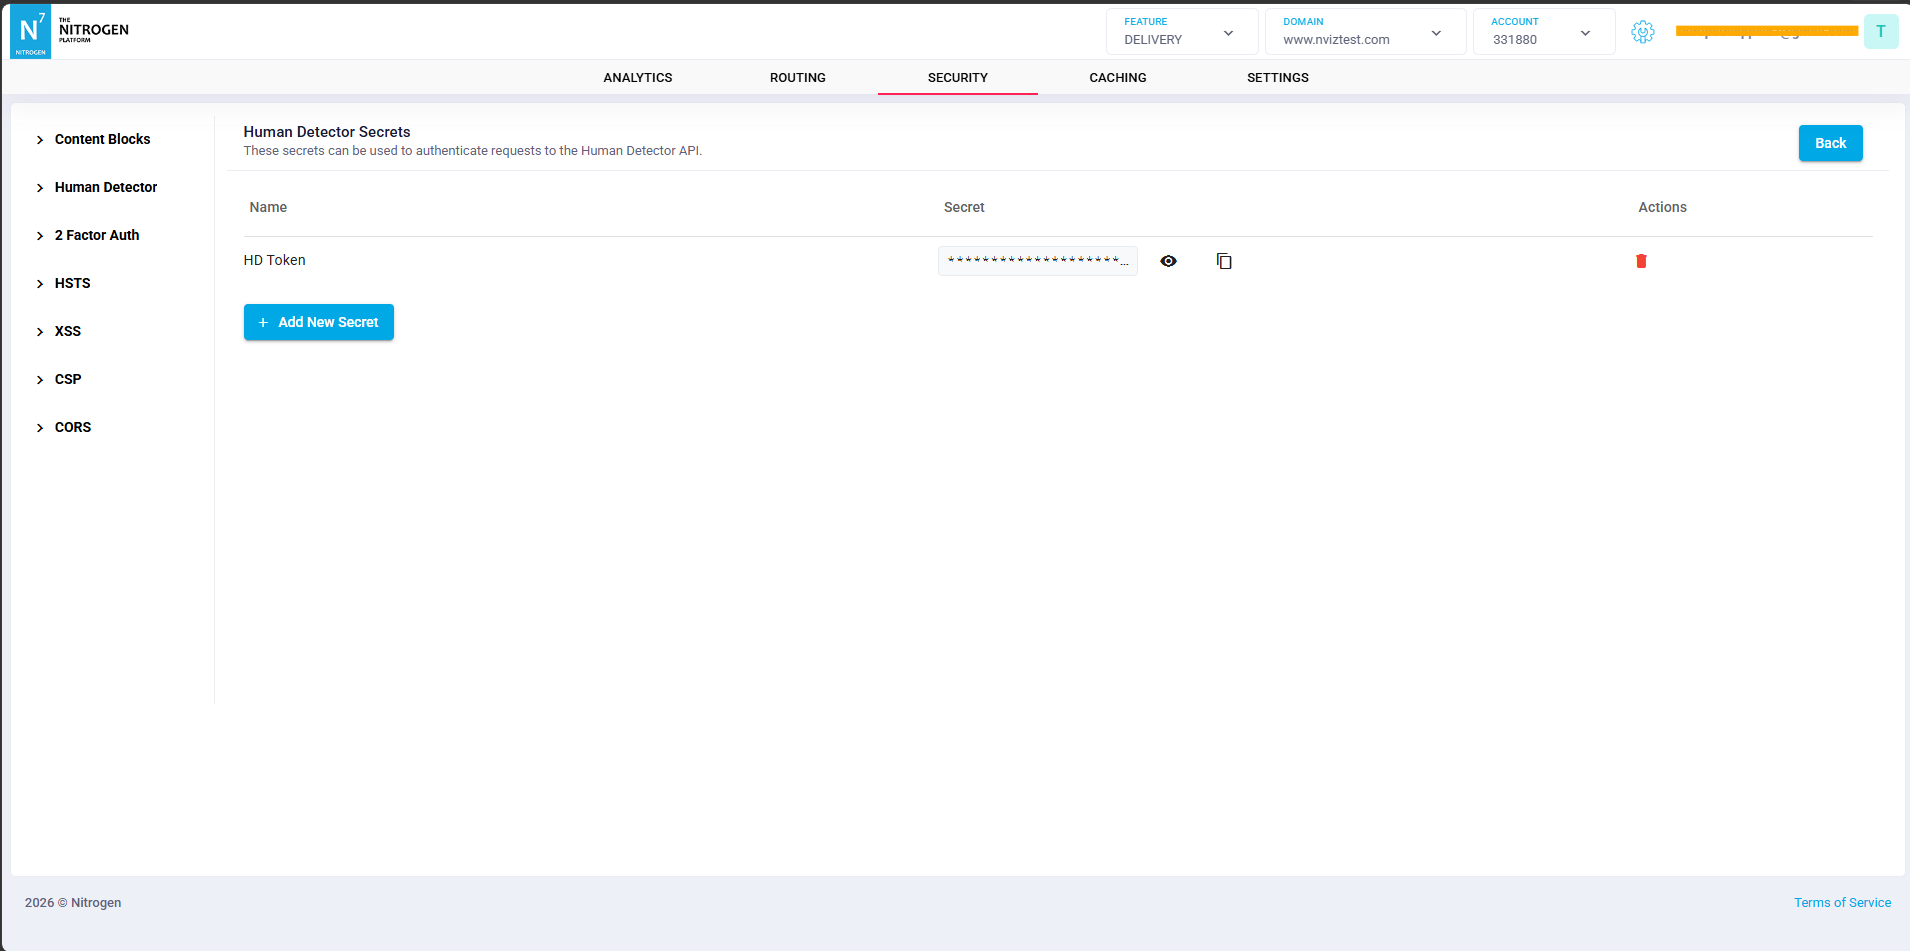Open the Domain www.nviztest.com dropdown

pyautogui.click(x=1365, y=32)
